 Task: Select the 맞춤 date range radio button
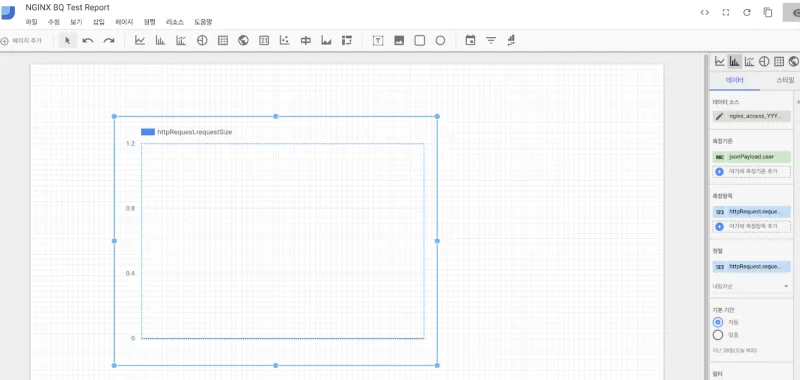[x=718, y=335]
